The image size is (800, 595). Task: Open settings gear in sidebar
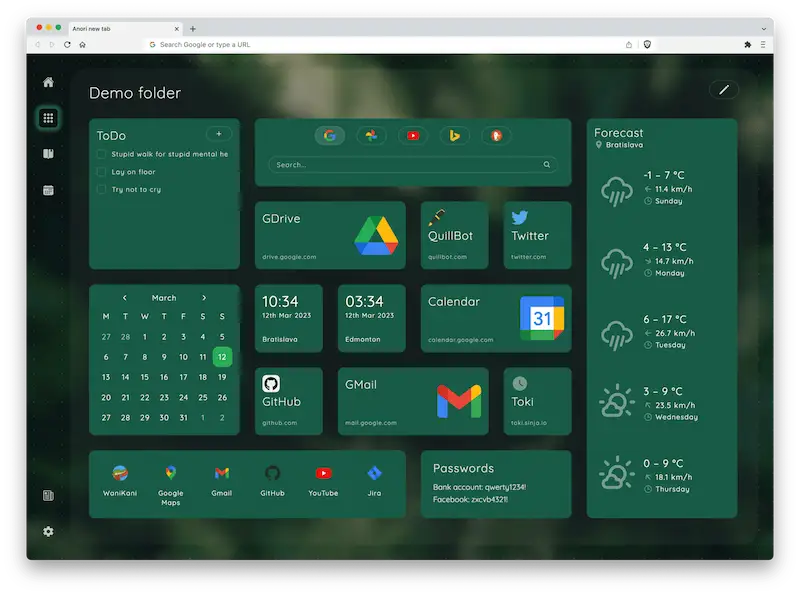tap(48, 532)
